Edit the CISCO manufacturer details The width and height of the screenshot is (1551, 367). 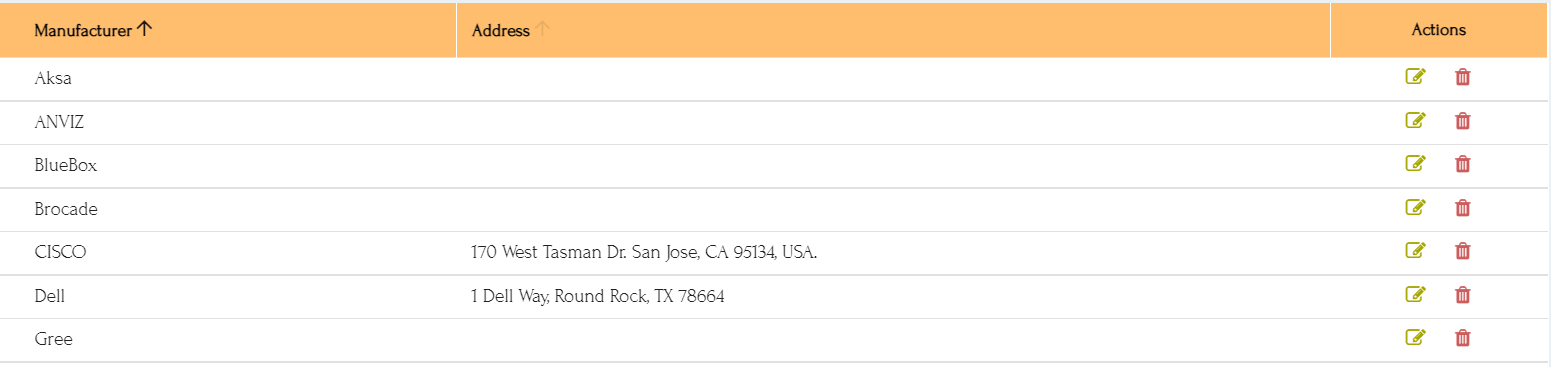click(1415, 251)
